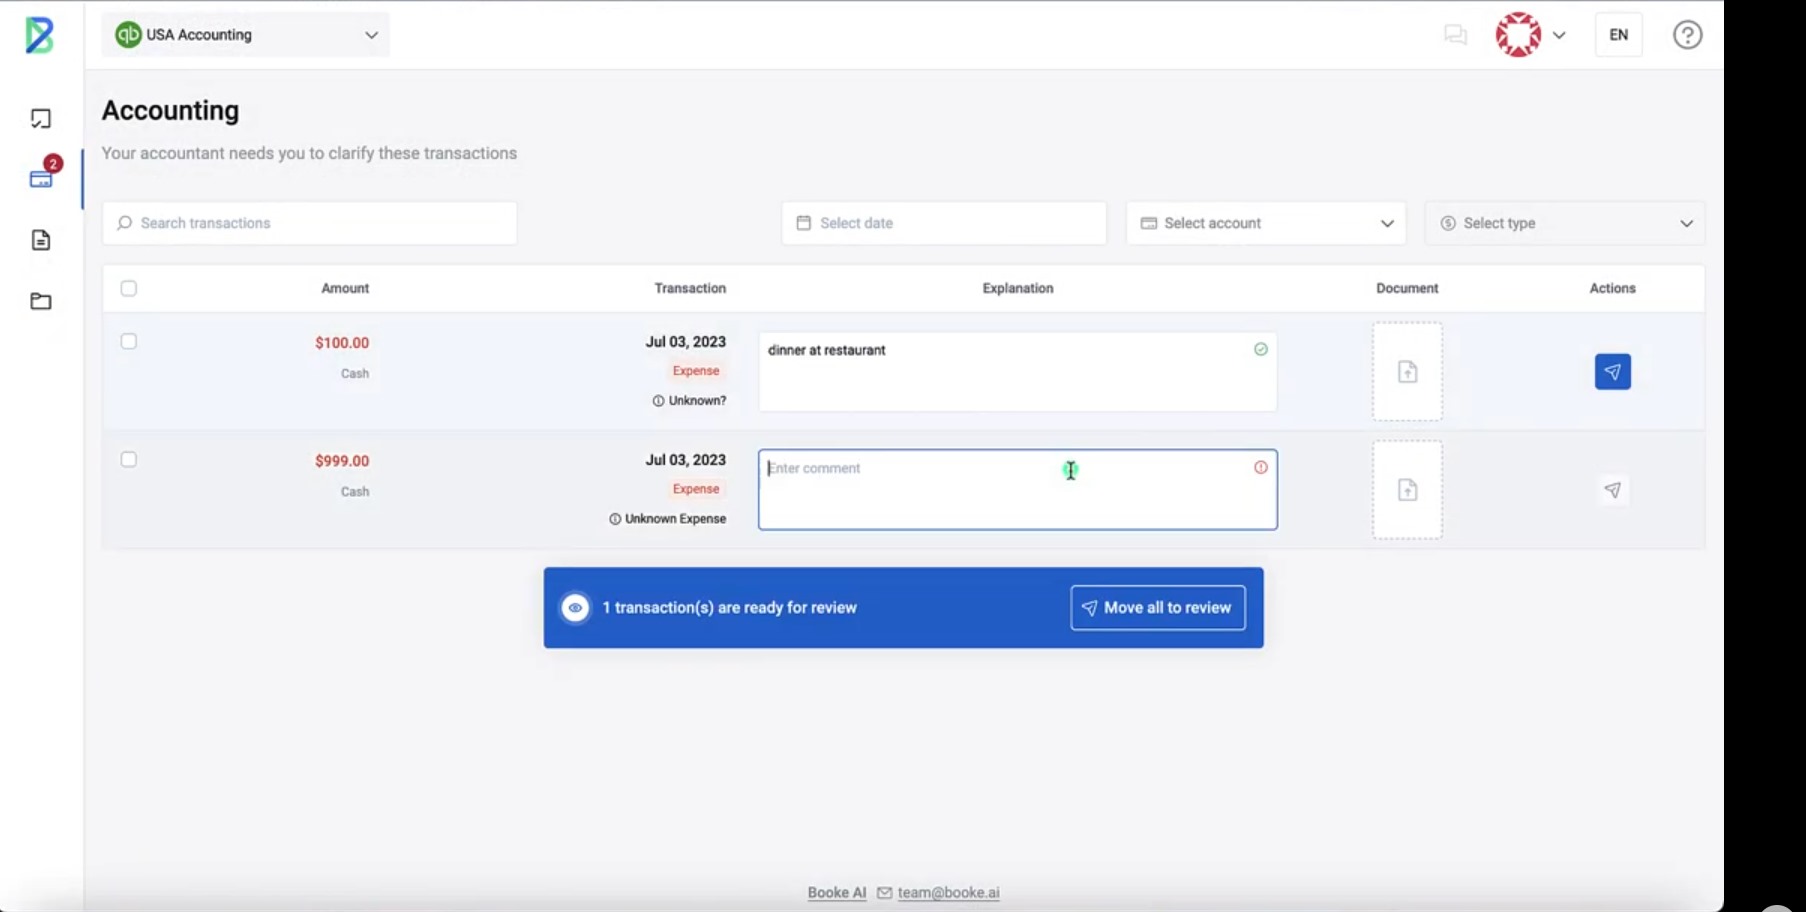Screen dimensions: 1806x912
Task: Click the $999.00 amount
Action: [x=342, y=461]
